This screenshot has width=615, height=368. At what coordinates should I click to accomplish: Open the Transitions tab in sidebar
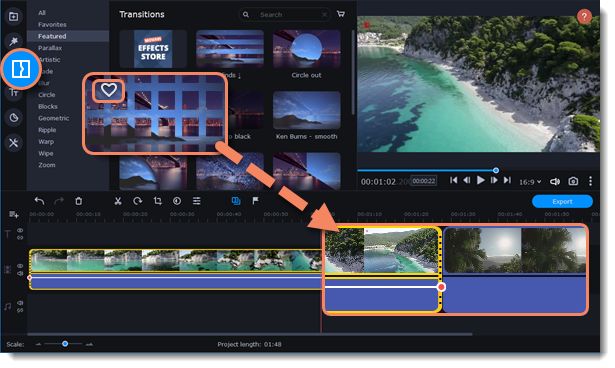(21, 69)
